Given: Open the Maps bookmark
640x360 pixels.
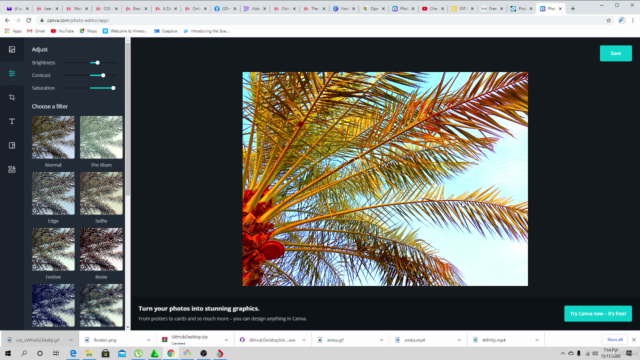Looking at the screenshot, I should [x=88, y=31].
